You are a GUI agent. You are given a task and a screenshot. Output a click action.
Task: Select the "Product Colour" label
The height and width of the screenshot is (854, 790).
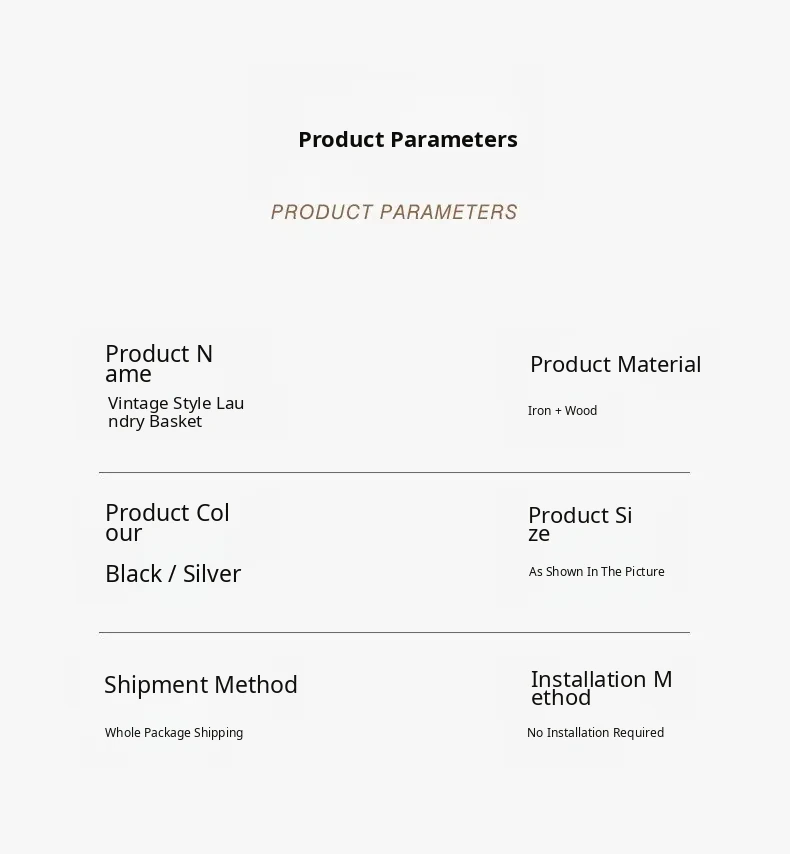pyautogui.click(x=167, y=523)
